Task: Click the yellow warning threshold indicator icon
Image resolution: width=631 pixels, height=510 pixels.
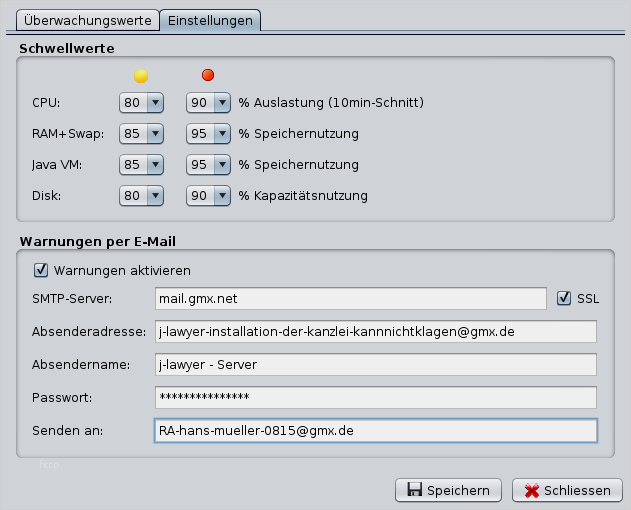Action: tap(141, 76)
